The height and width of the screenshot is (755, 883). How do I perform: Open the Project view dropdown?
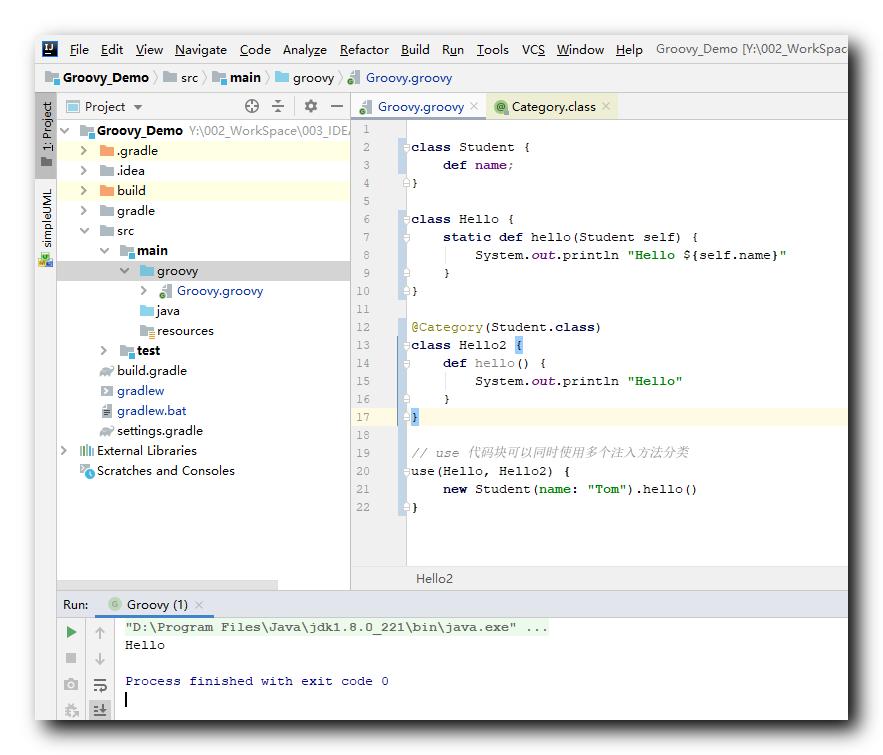click(x=138, y=107)
